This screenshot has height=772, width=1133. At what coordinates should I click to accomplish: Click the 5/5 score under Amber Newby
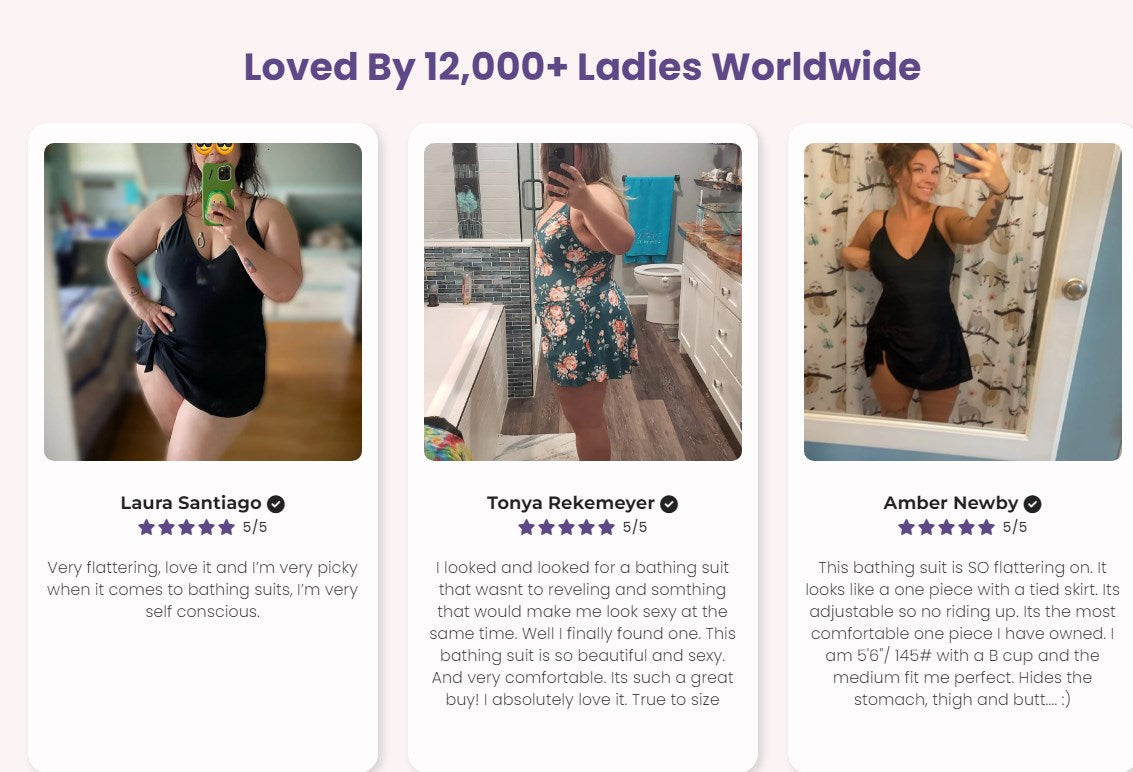point(1015,527)
